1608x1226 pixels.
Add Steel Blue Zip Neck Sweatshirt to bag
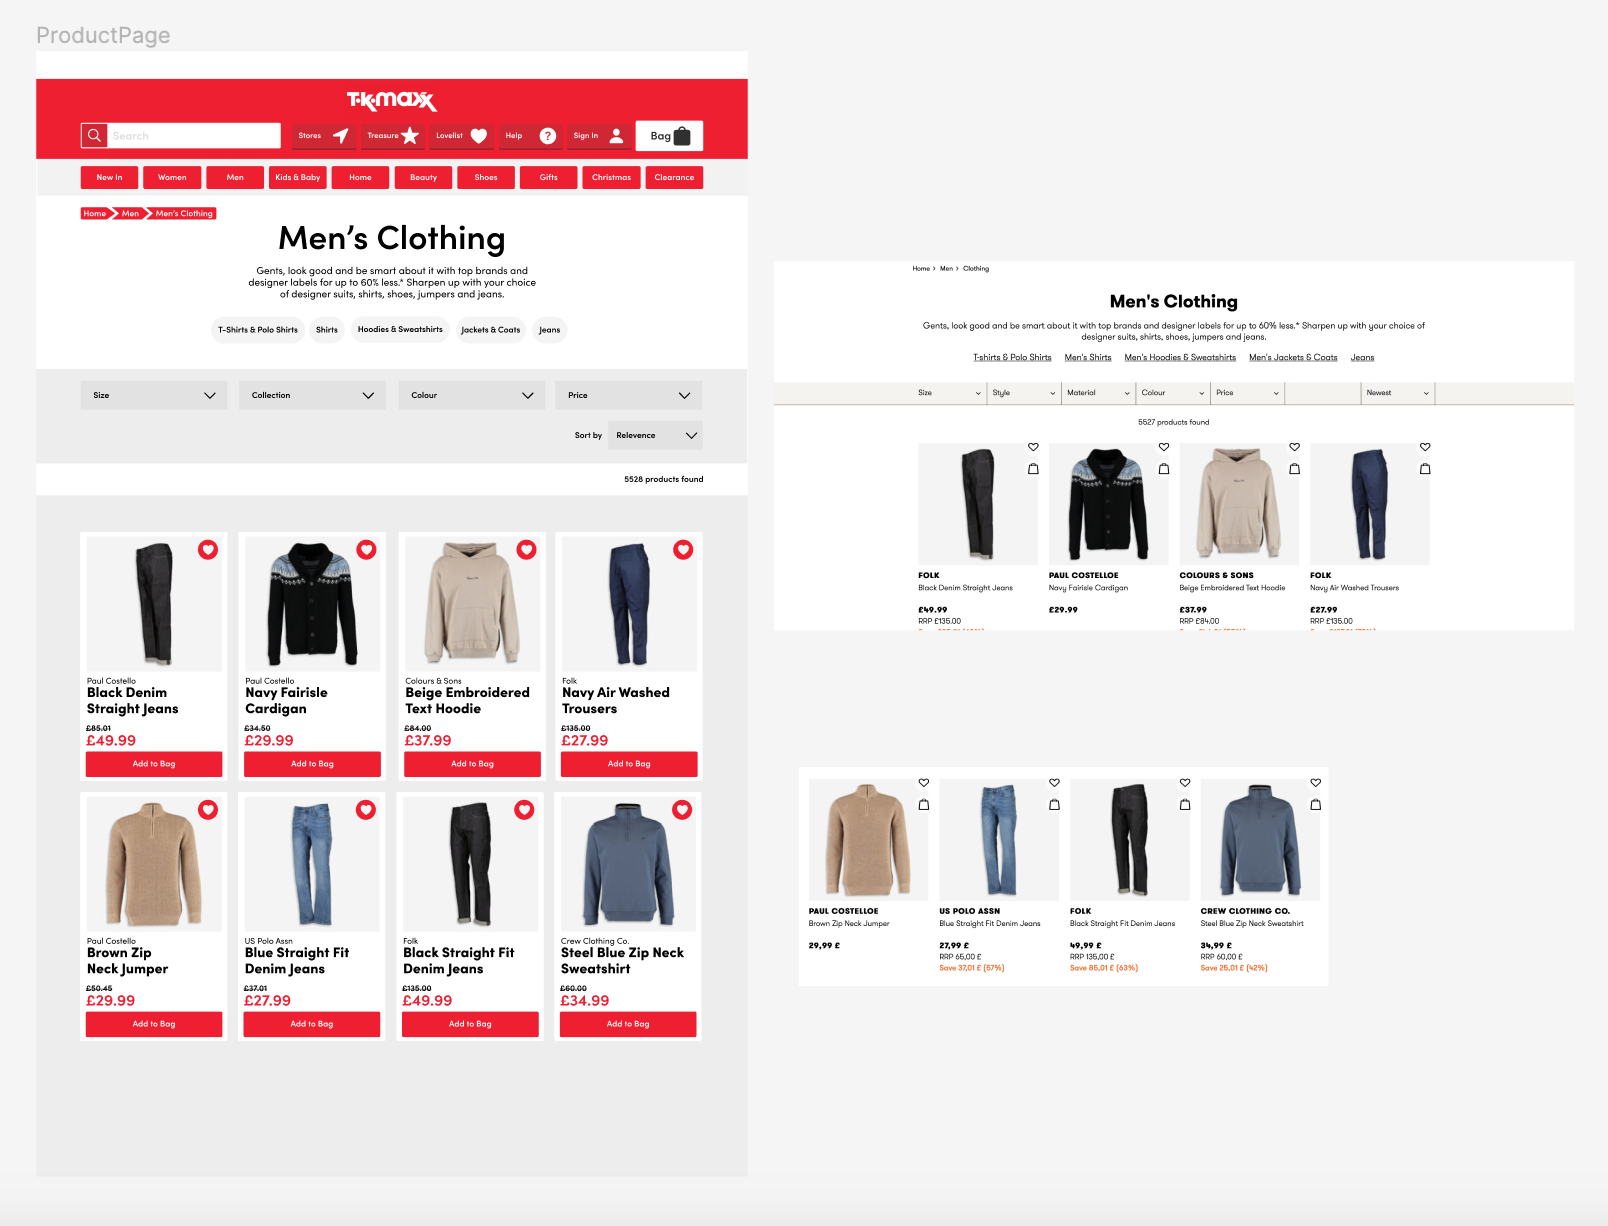click(628, 1024)
